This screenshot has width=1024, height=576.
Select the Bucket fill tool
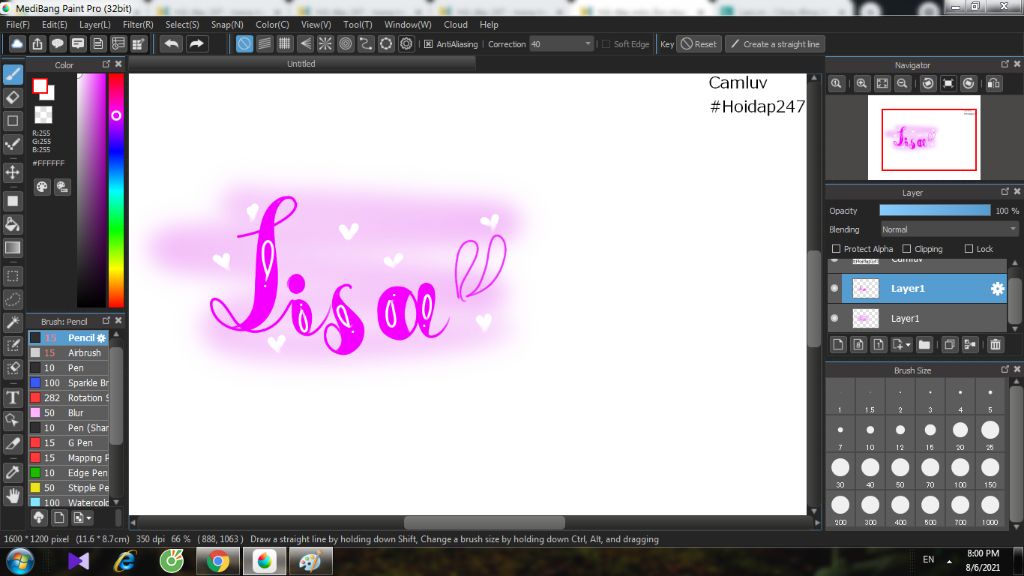pos(12,224)
